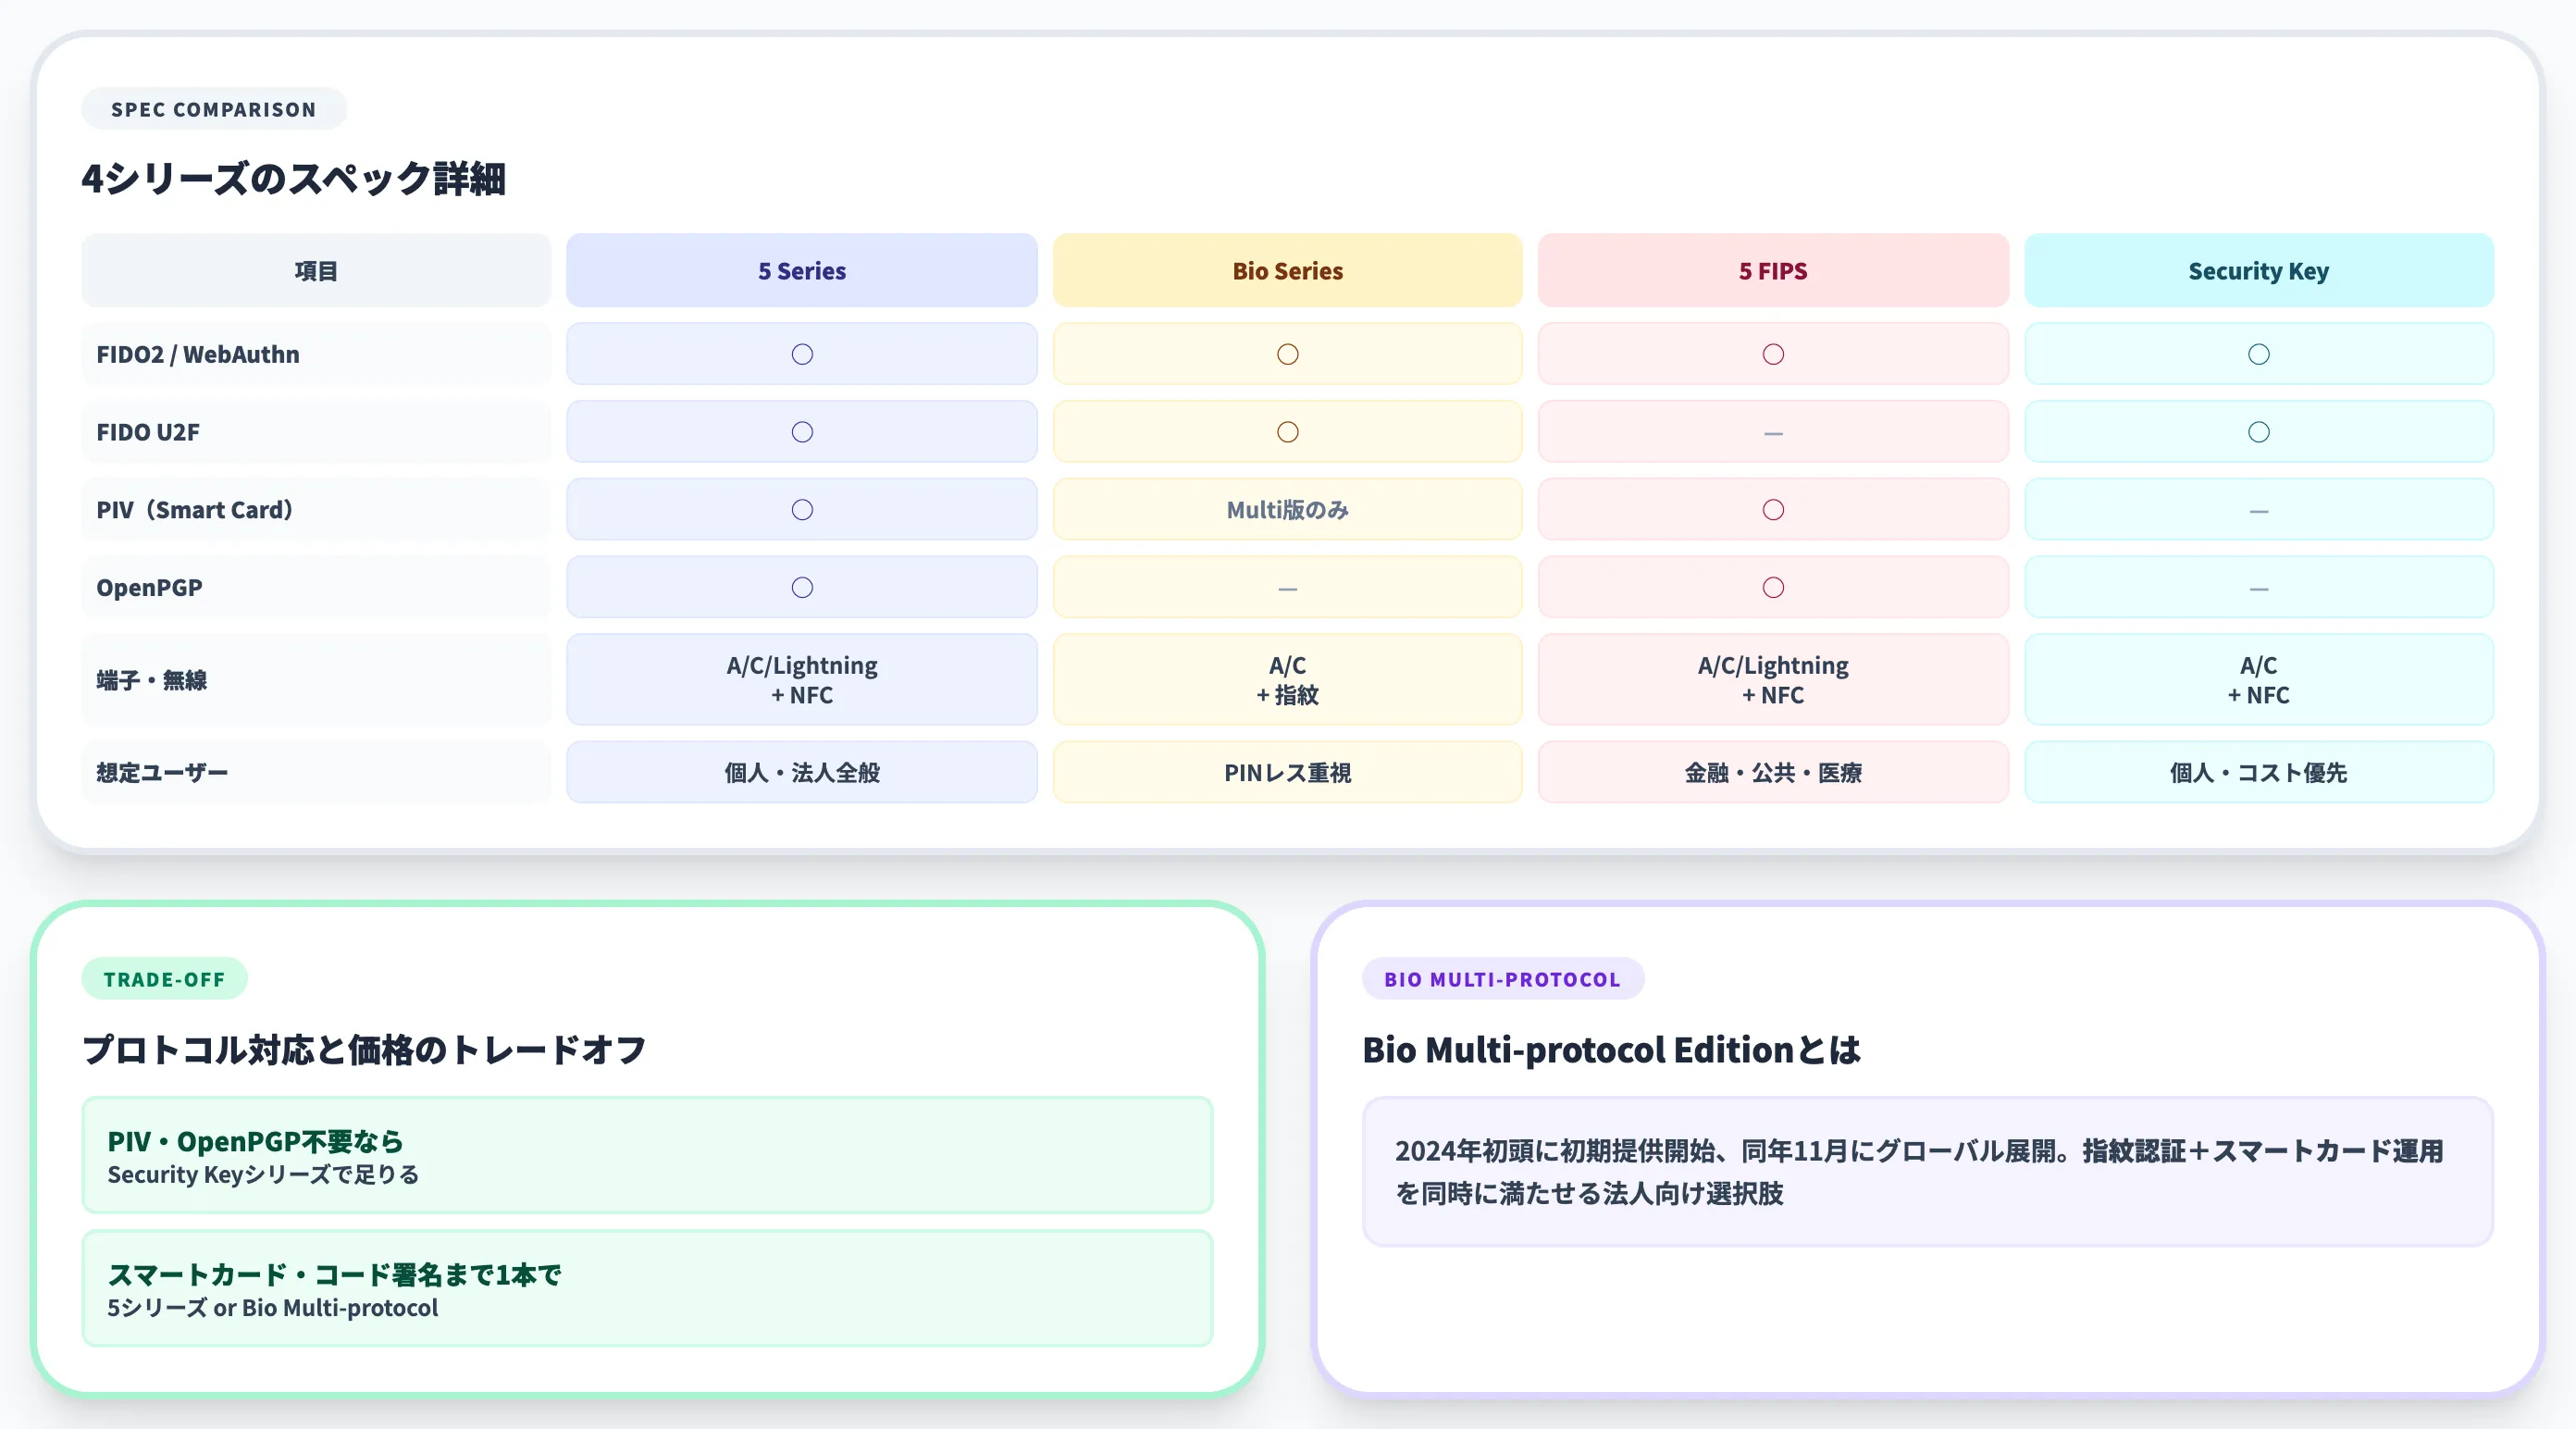Click the dash for 5 FIPS FIDO U2F
Viewport: 2576px width, 1429px height.
coord(1773,433)
